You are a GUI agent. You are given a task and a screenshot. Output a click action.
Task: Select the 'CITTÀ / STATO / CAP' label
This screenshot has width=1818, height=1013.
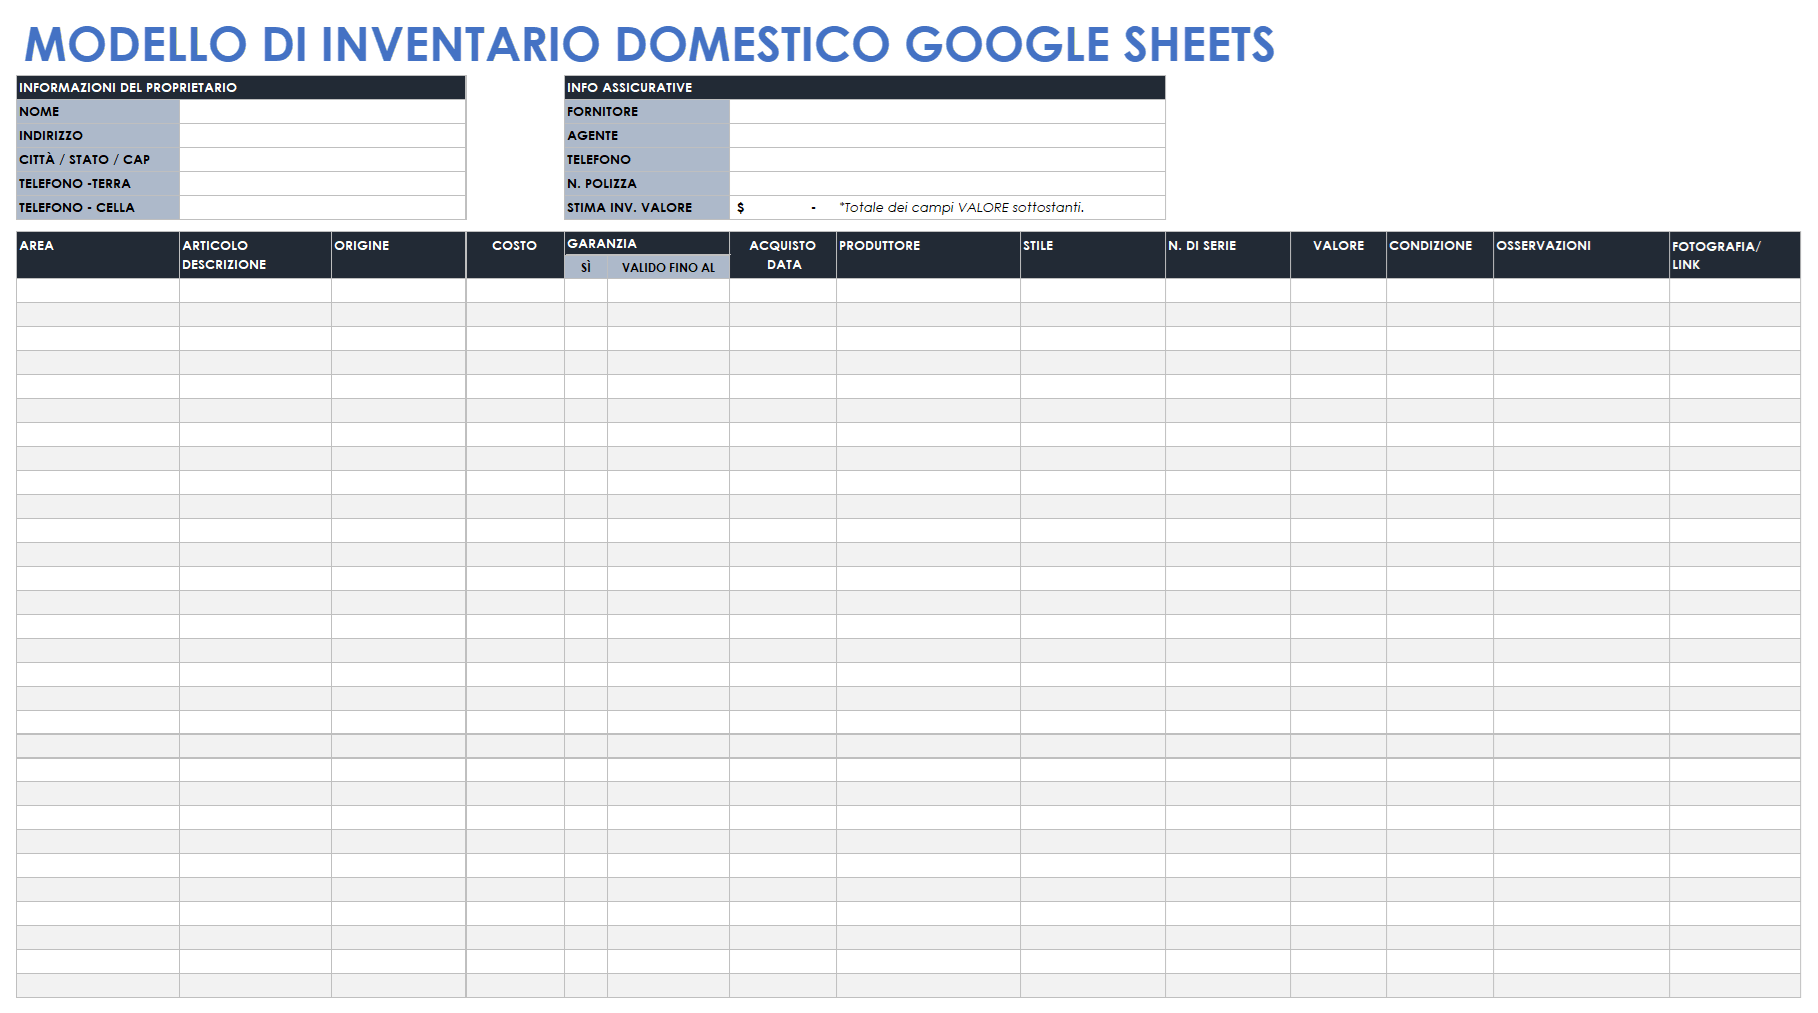click(x=98, y=160)
